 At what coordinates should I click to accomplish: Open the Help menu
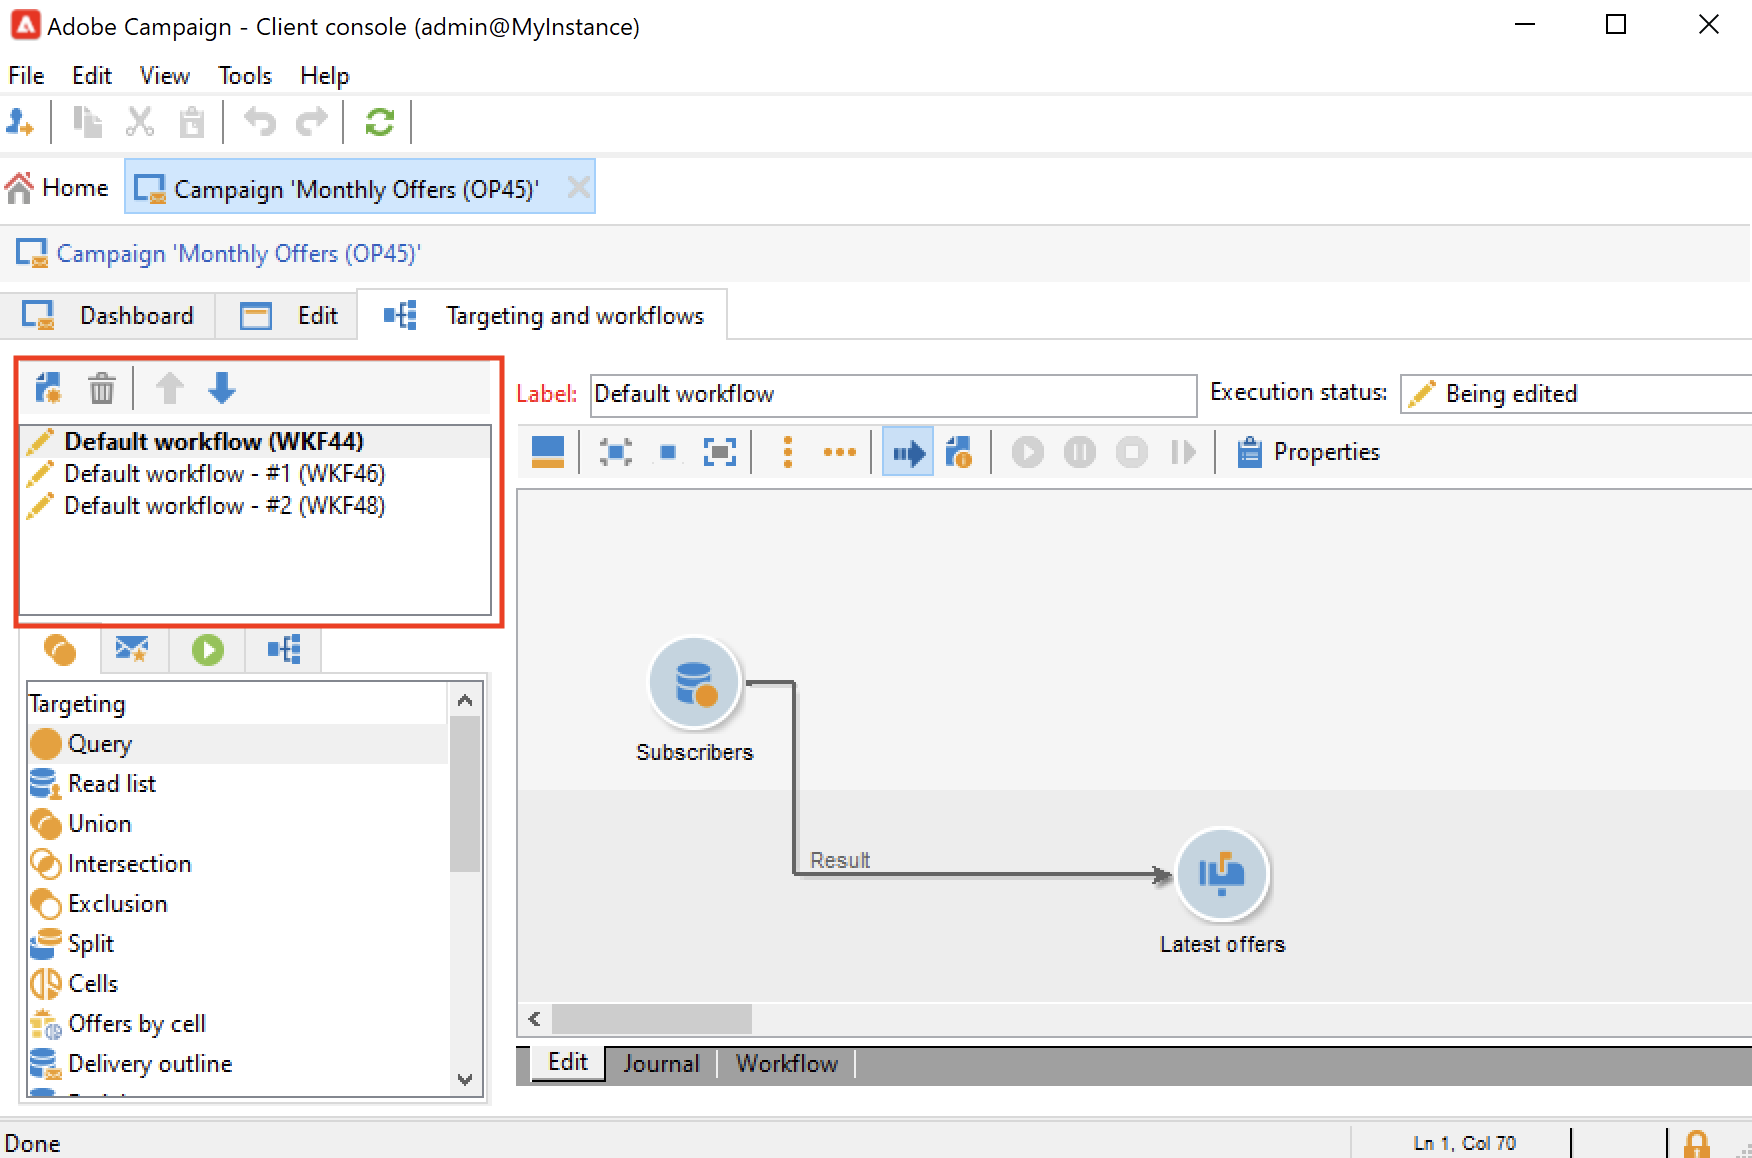pyautogui.click(x=325, y=75)
